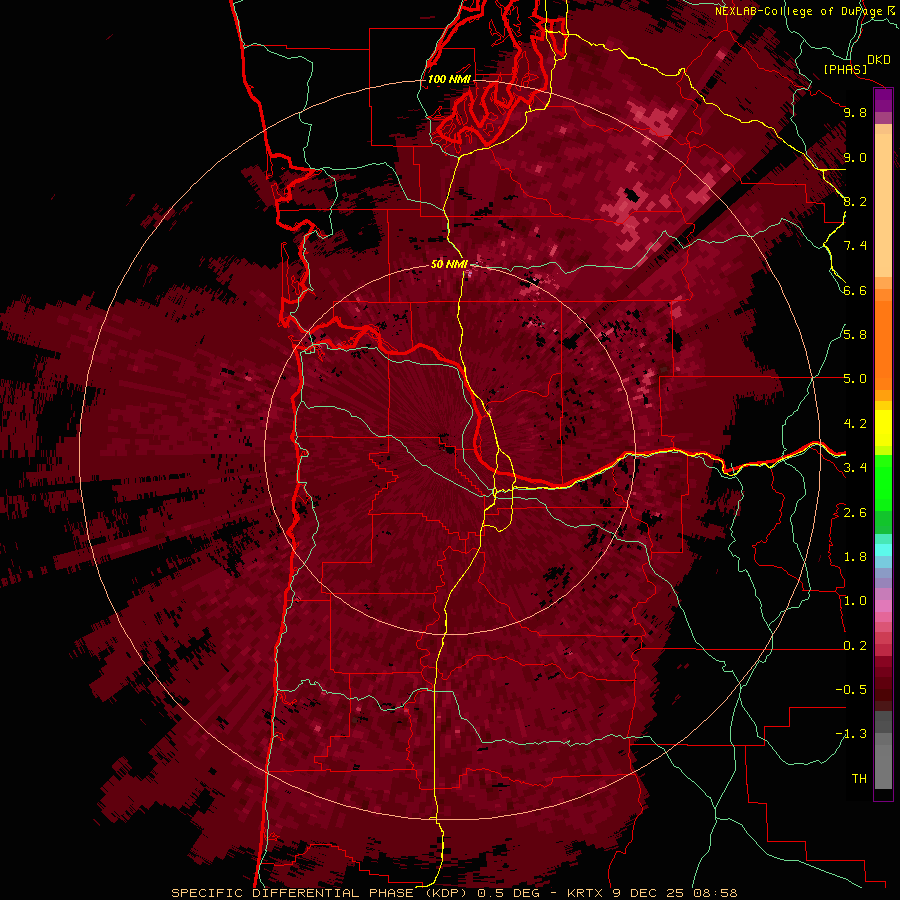Click the "TH" threshold label on the scale
The height and width of the screenshot is (900, 900).
[x=859, y=779]
